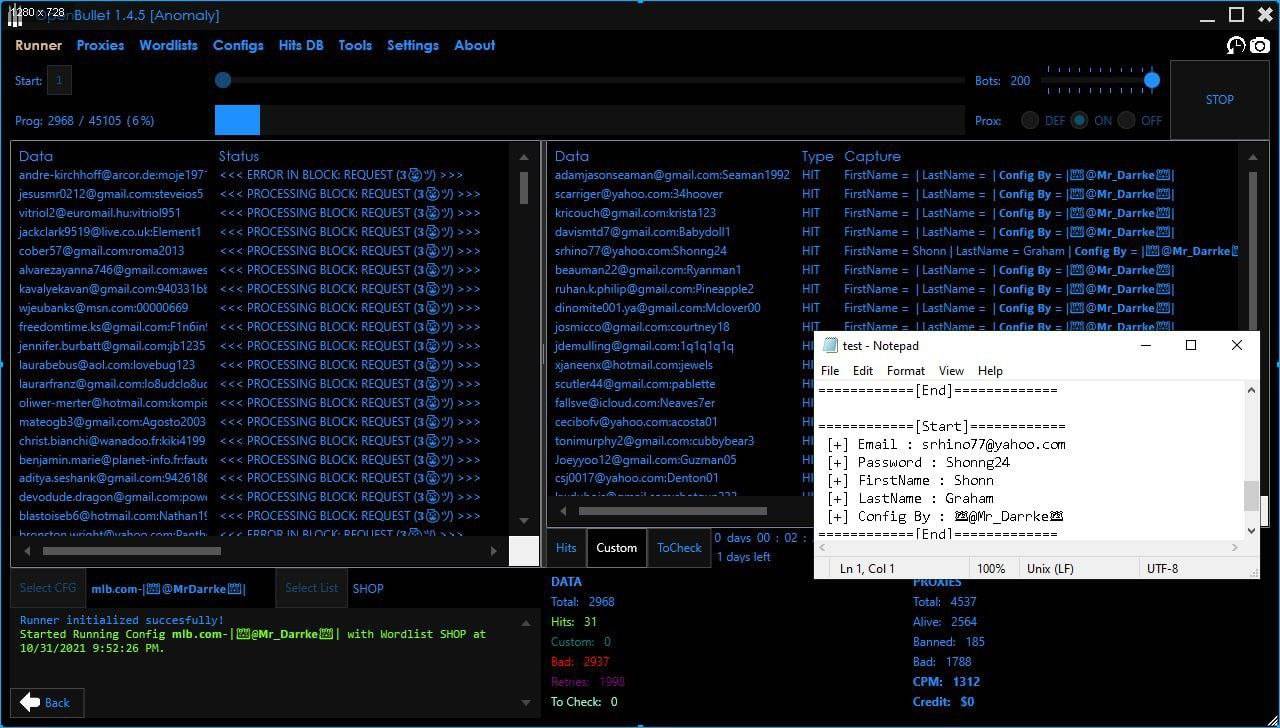Open the Edit menu in Notepad
The image size is (1280, 728).
click(x=863, y=370)
